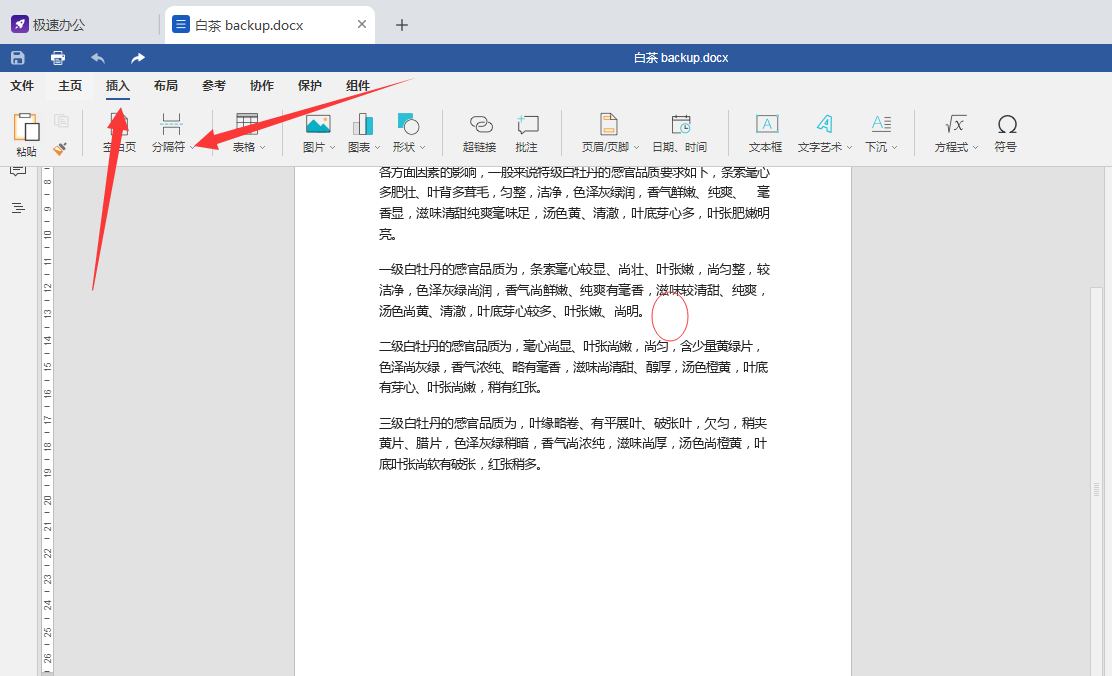Insert a 超链接 hyperlink

[x=480, y=133]
